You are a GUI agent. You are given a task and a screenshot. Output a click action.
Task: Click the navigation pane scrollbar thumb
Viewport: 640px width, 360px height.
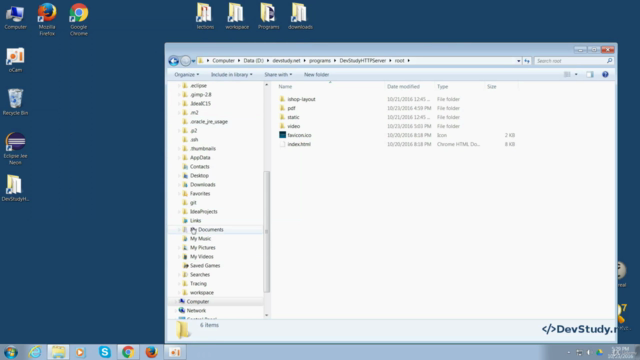tap(267, 231)
